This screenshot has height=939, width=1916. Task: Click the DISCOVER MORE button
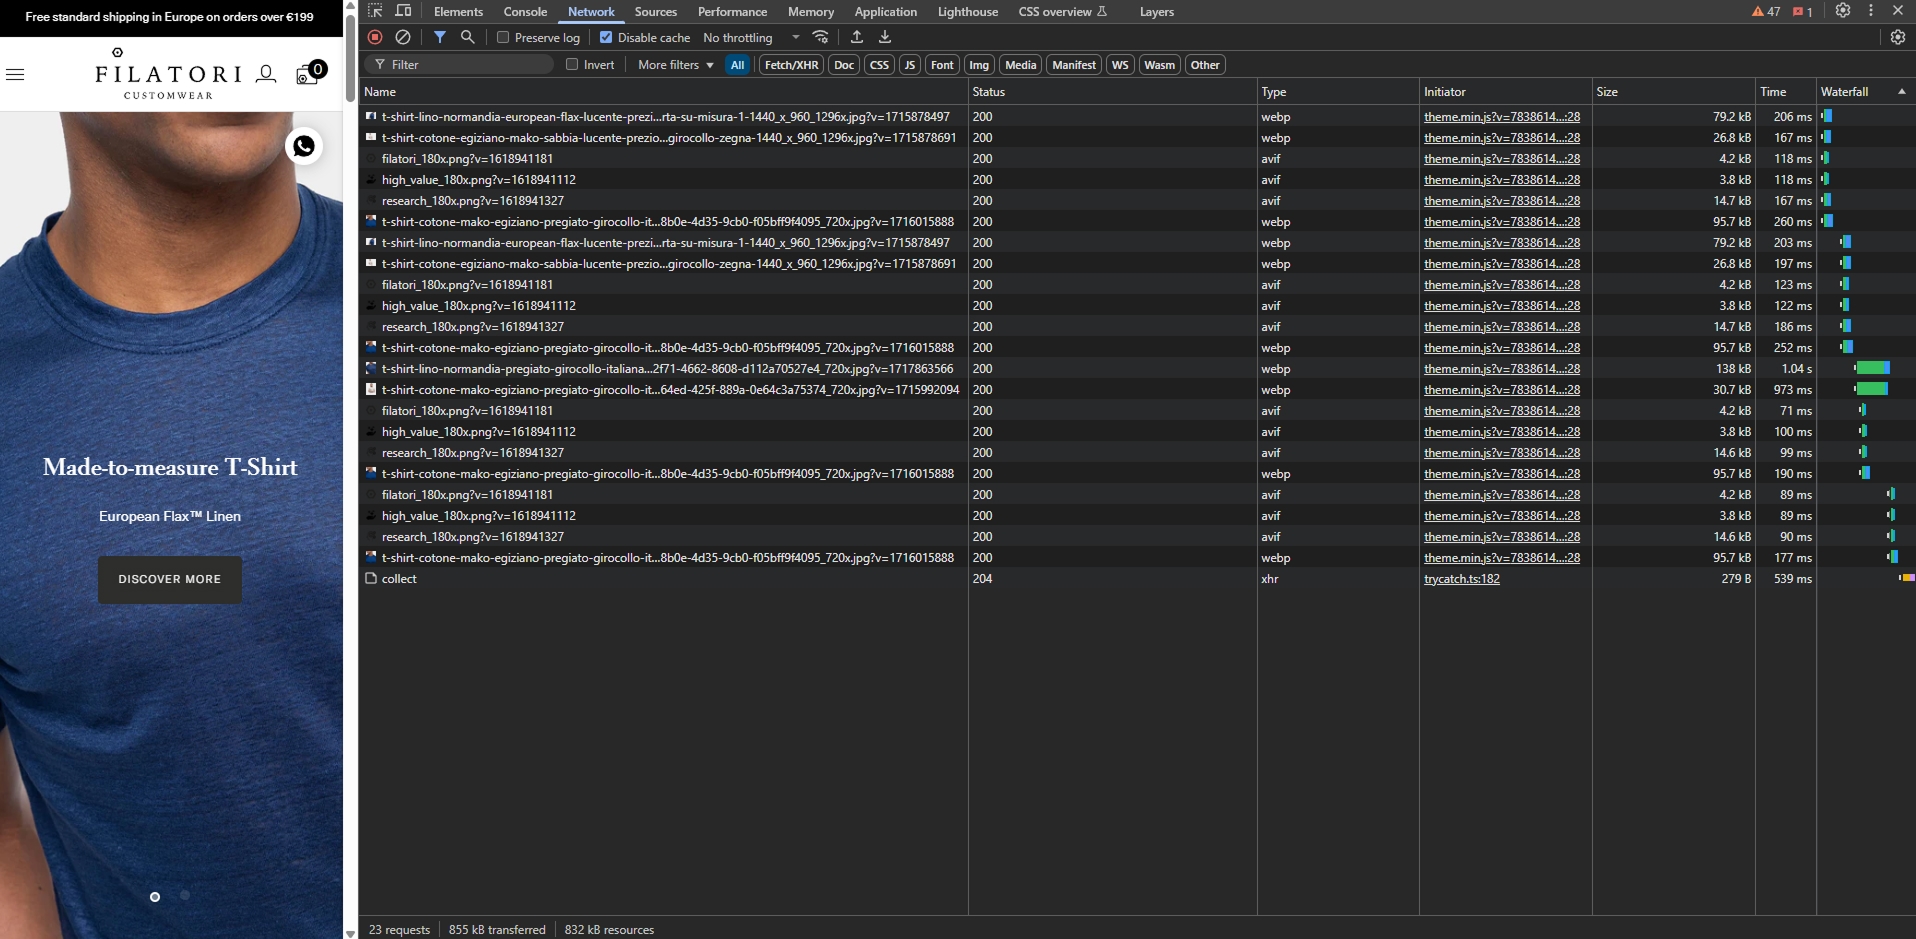pos(170,579)
